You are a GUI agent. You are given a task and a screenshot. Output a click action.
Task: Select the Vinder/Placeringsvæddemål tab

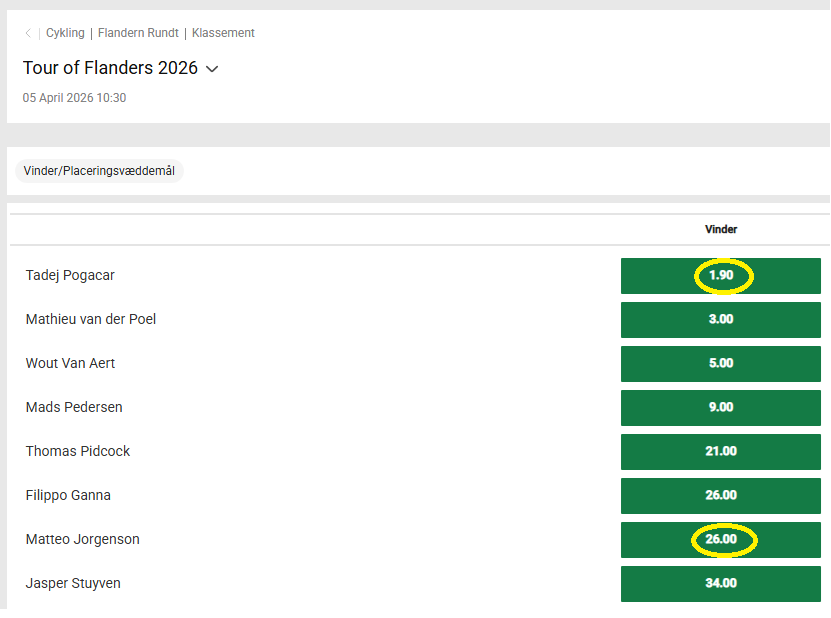coord(99,171)
